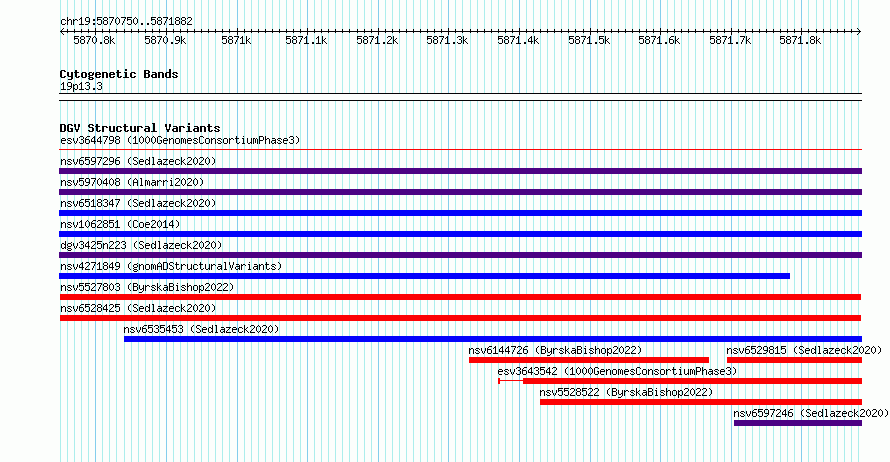Select the 19p13.3 cytogenetic band line
890x462 pixels.
pos(460,97)
